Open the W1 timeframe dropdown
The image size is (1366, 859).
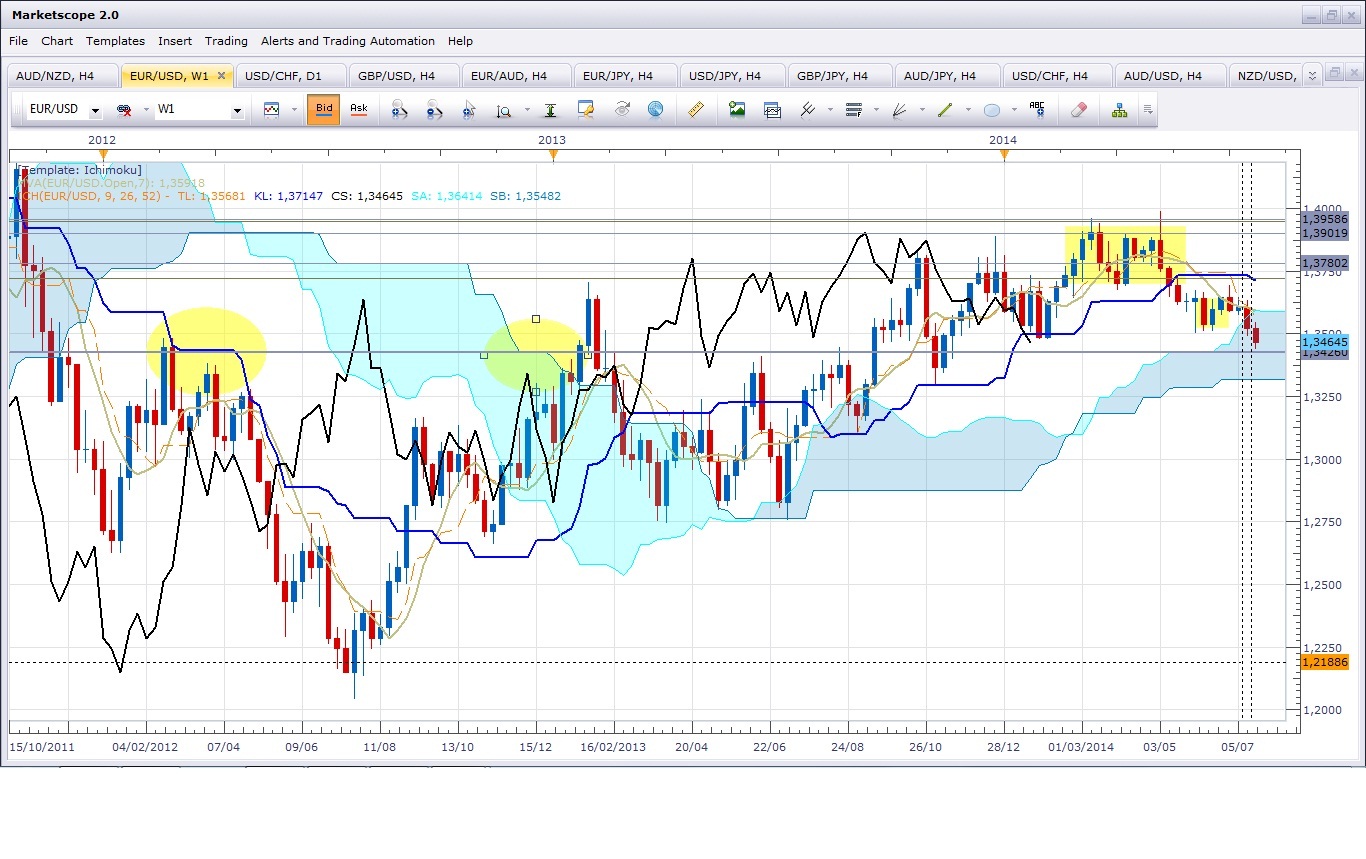click(237, 111)
